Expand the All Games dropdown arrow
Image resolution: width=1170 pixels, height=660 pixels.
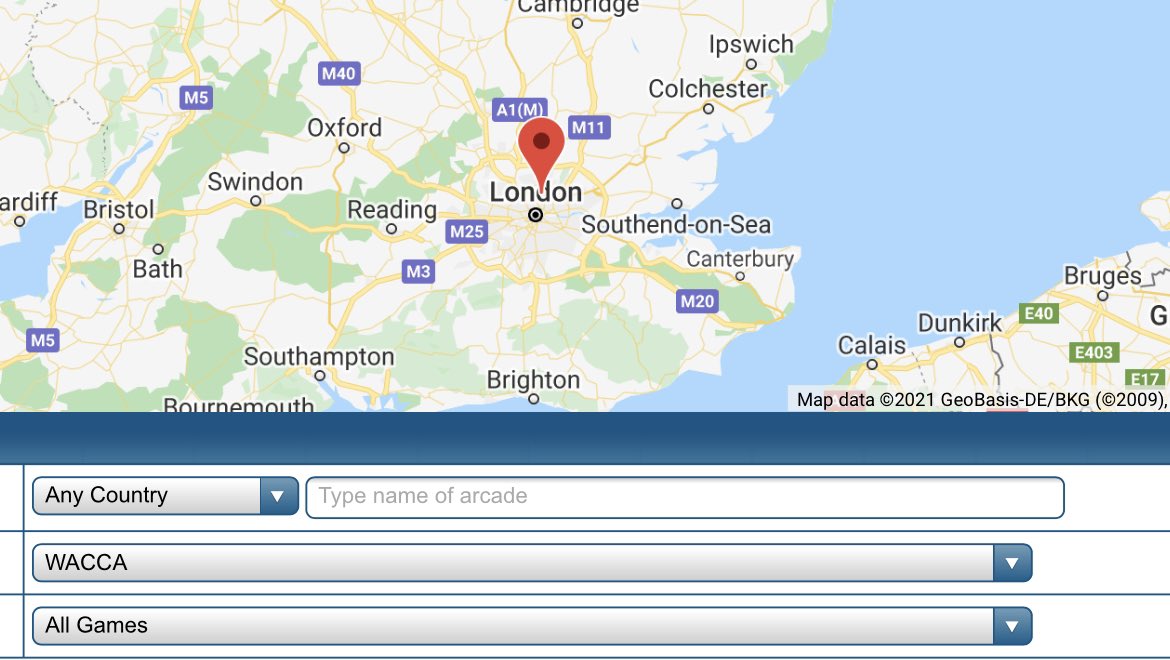(x=1012, y=626)
